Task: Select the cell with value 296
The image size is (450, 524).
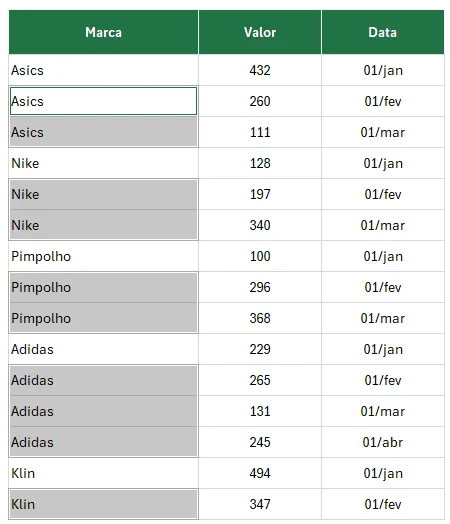Action: (260, 287)
